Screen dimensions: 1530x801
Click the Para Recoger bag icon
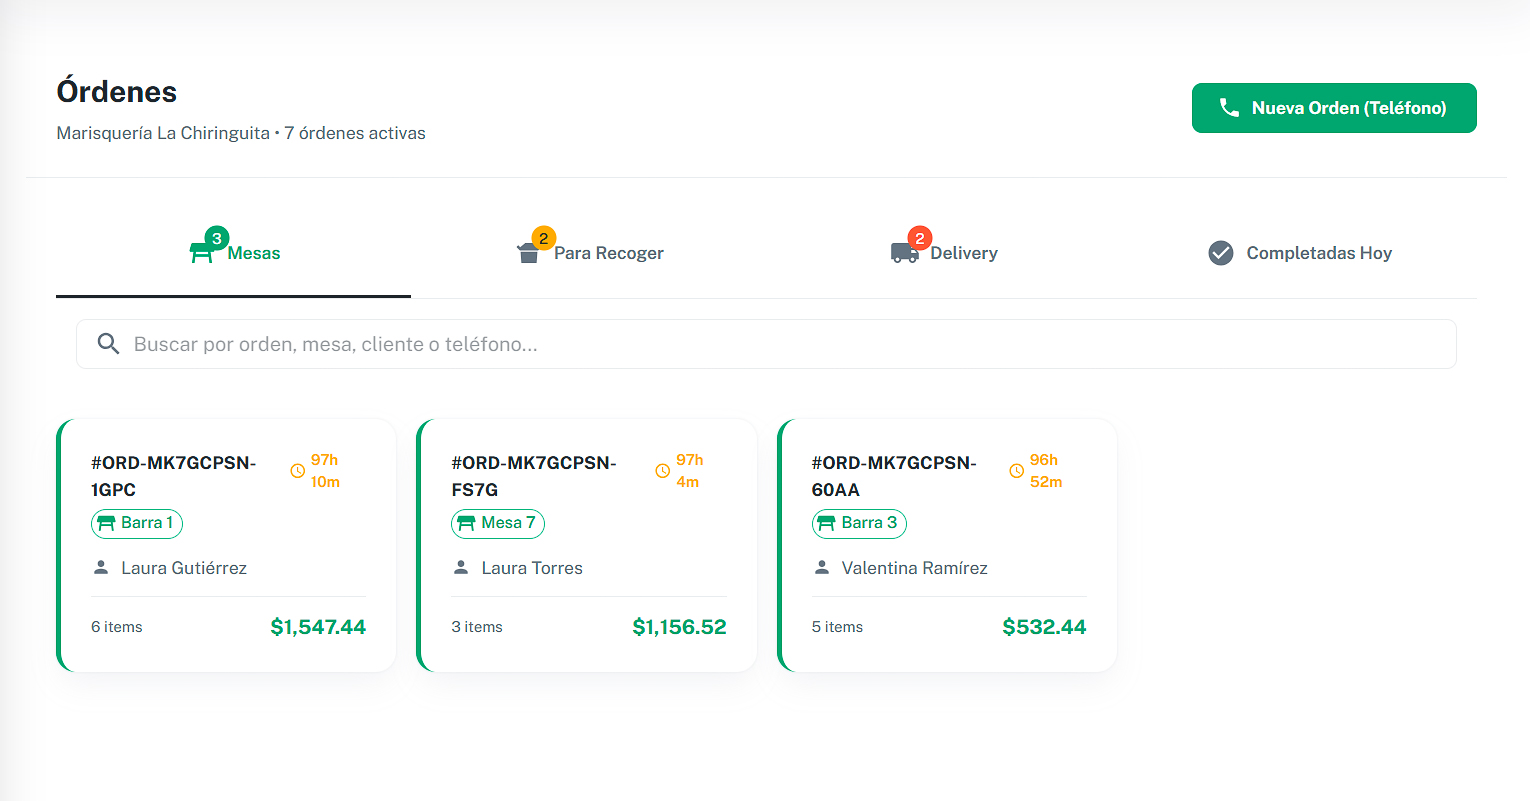point(528,254)
